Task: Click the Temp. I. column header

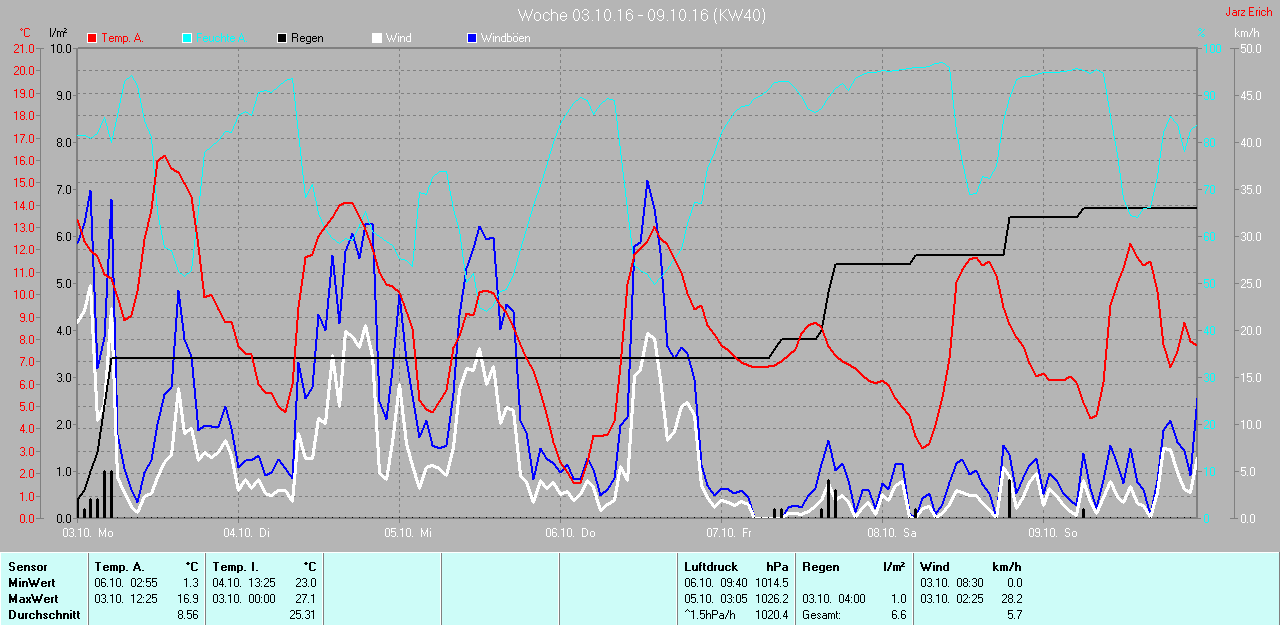Action: click(235, 567)
